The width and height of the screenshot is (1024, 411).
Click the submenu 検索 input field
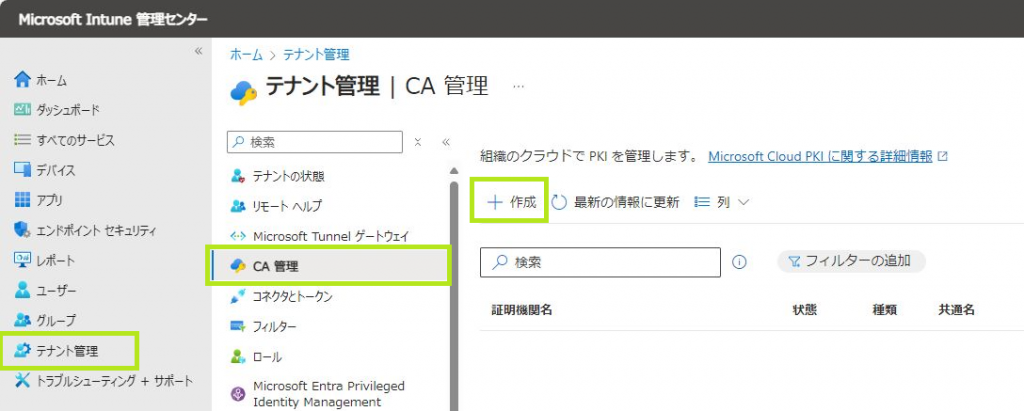pyautogui.click(x=315, y=142)
